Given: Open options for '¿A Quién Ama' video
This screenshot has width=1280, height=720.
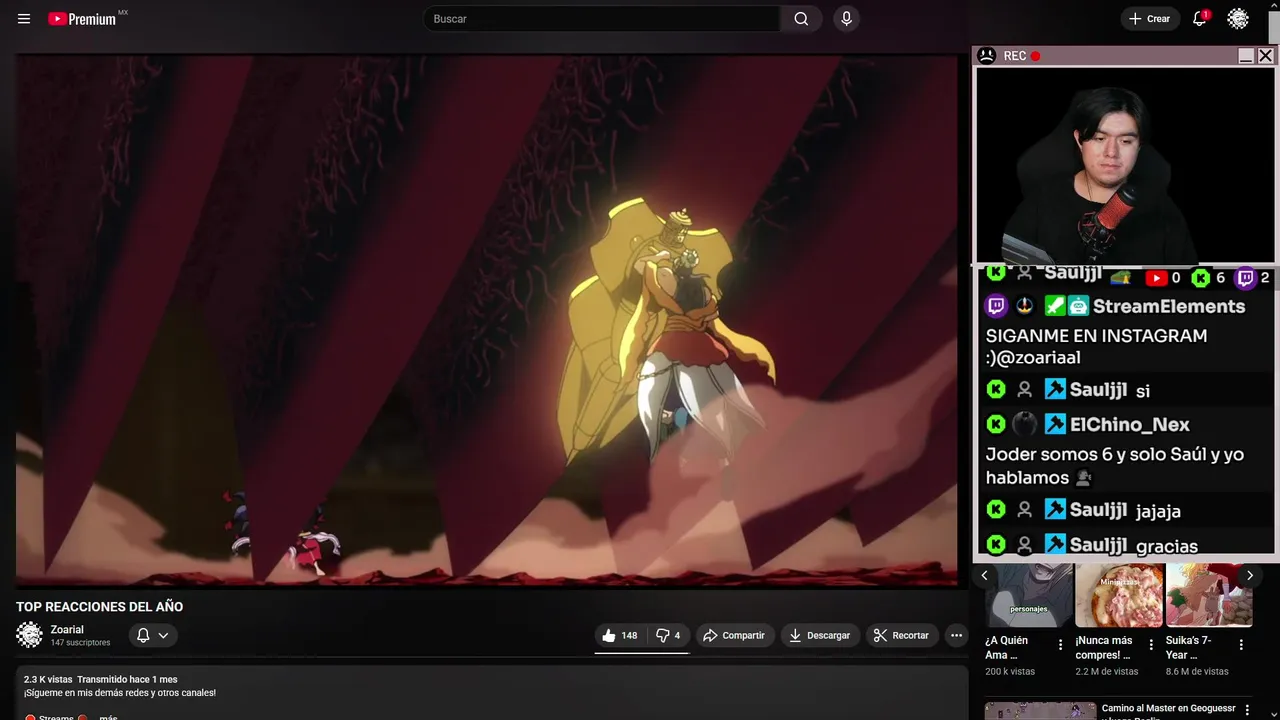Looking at the screenshot, I should pyautogui.click(x=1061, y=645).
